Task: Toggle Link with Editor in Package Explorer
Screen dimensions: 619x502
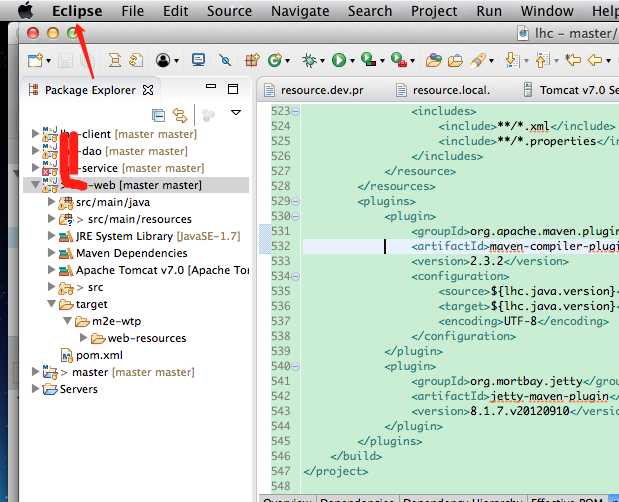Action: coord(180,115)
